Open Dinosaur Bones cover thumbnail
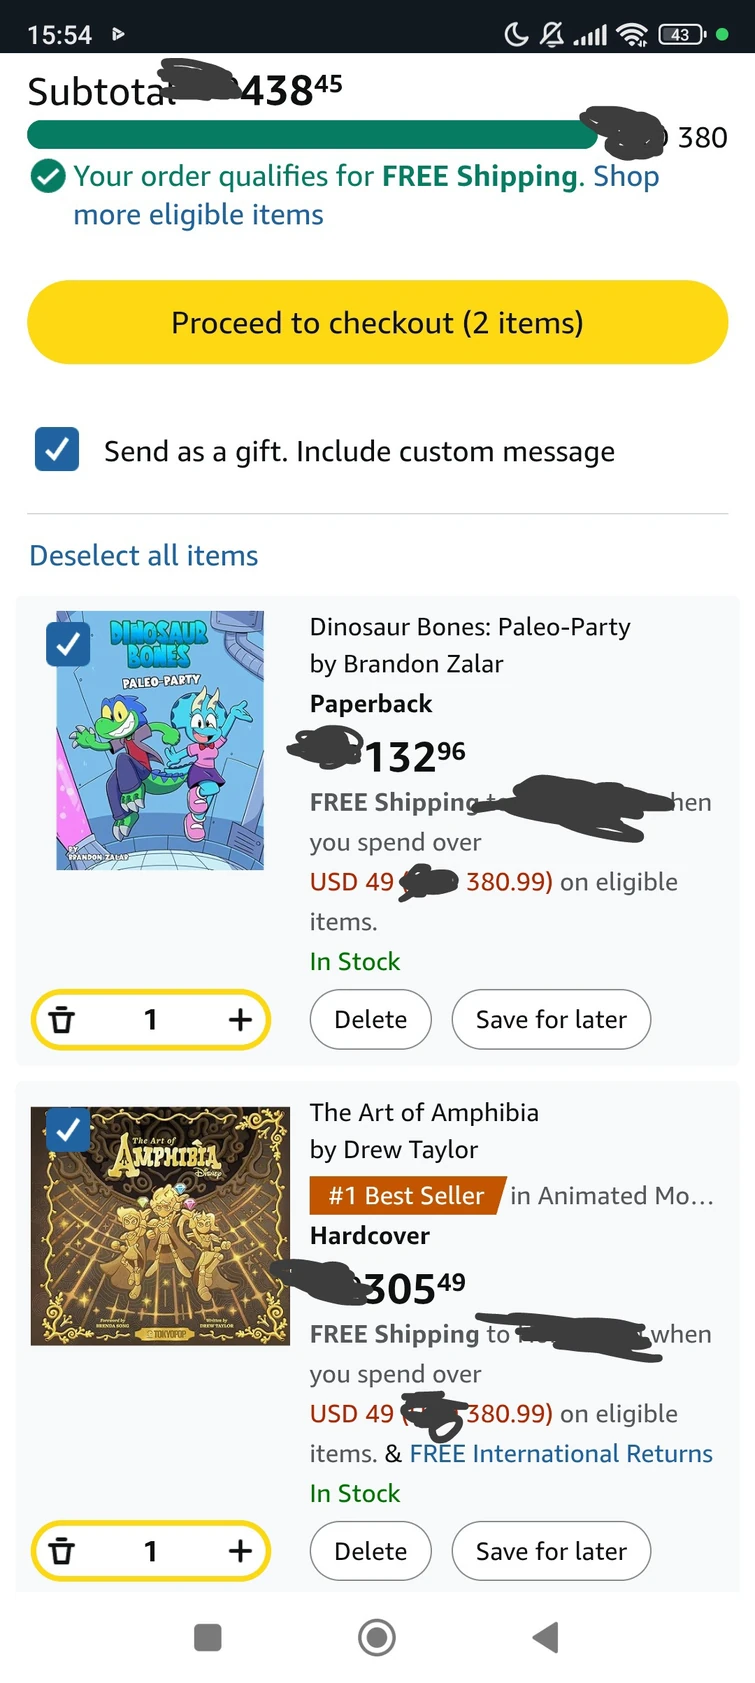The width and height of the screenshot is (755, 1683). tap(160, 740)
